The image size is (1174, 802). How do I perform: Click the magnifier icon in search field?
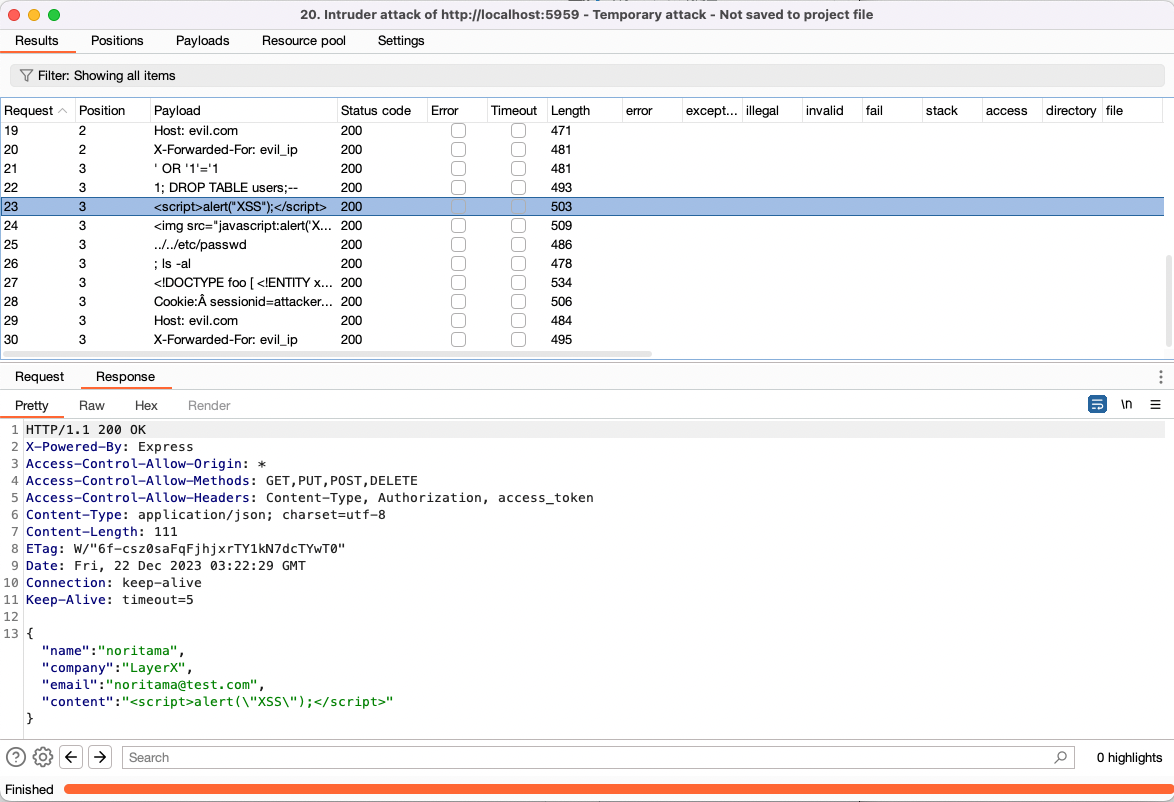[x=1060, y=757]
